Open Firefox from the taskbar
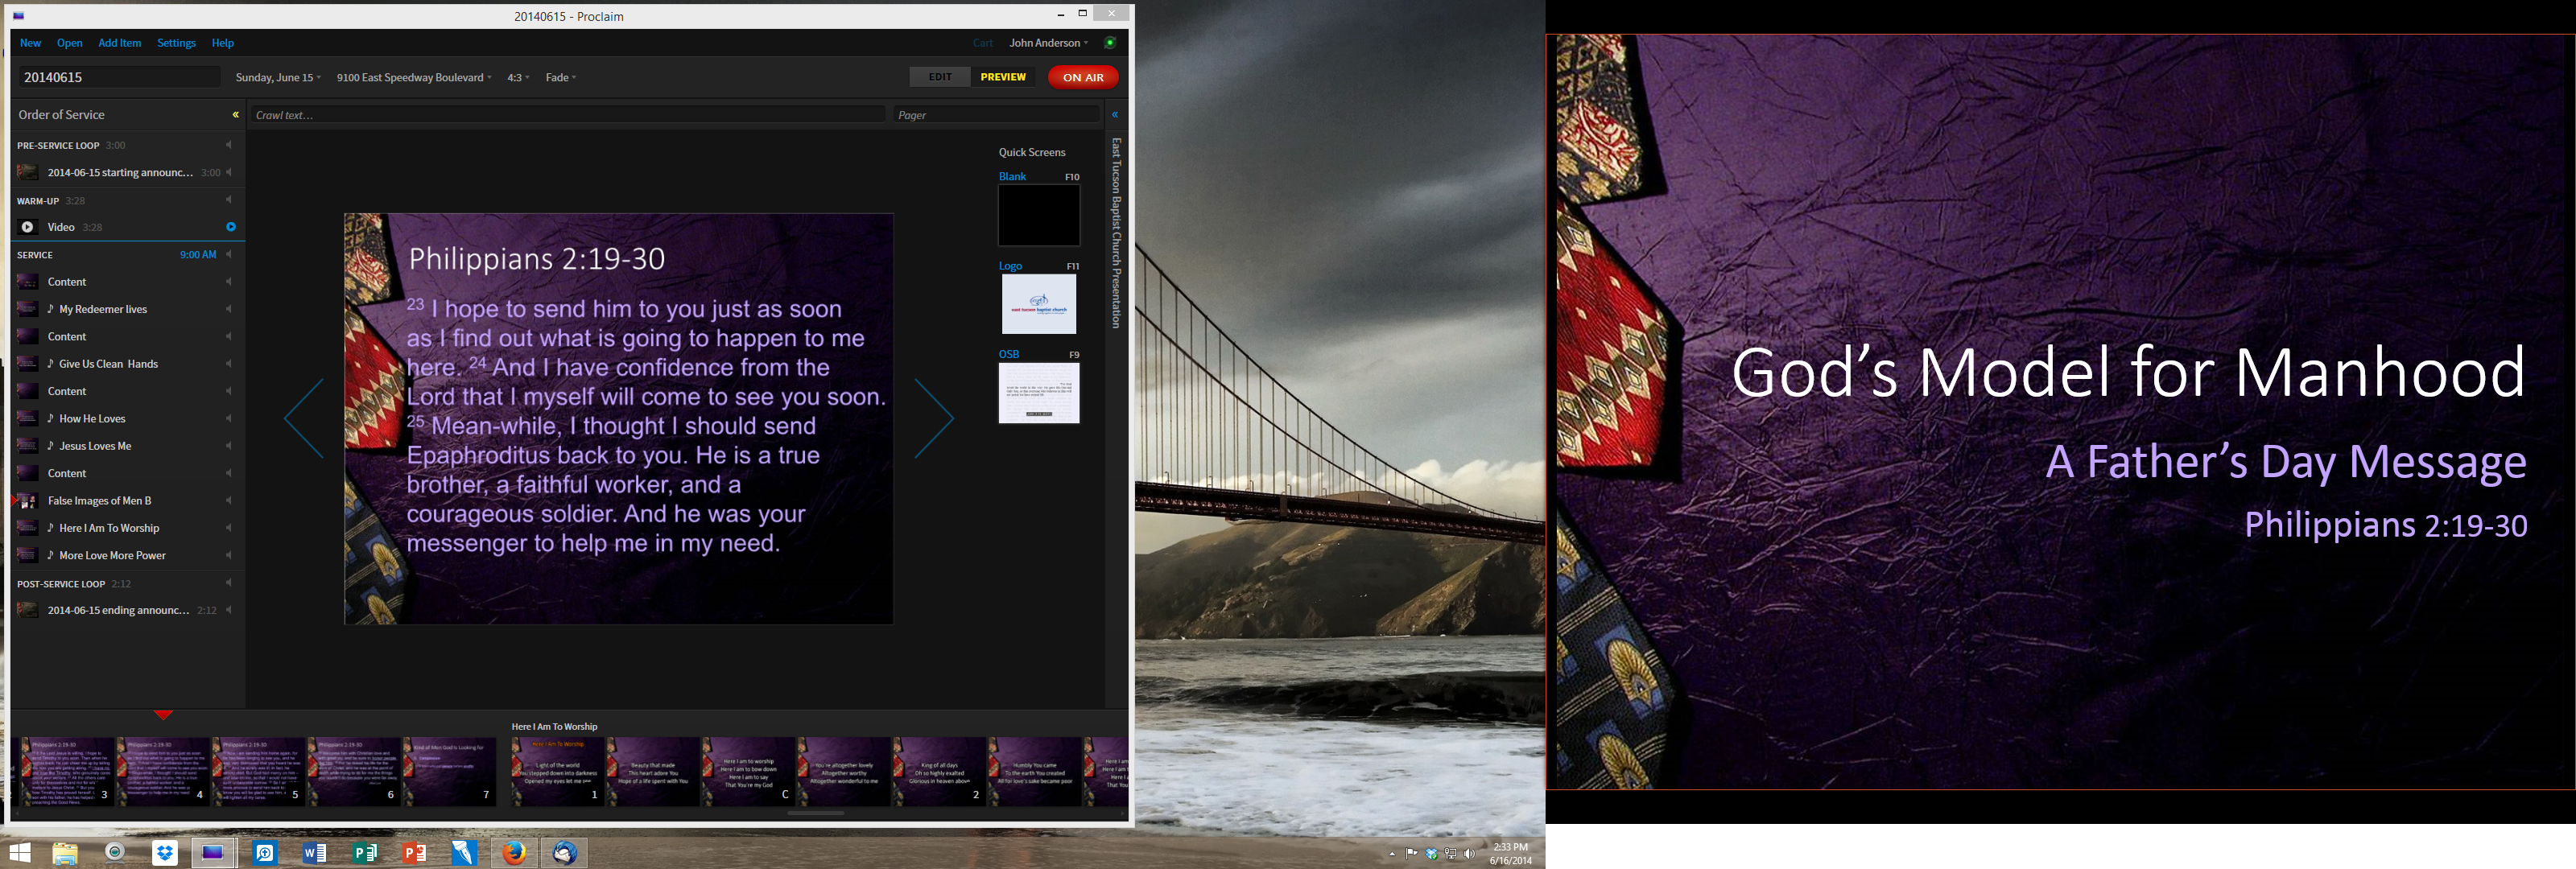 click(x=514, y=853)
